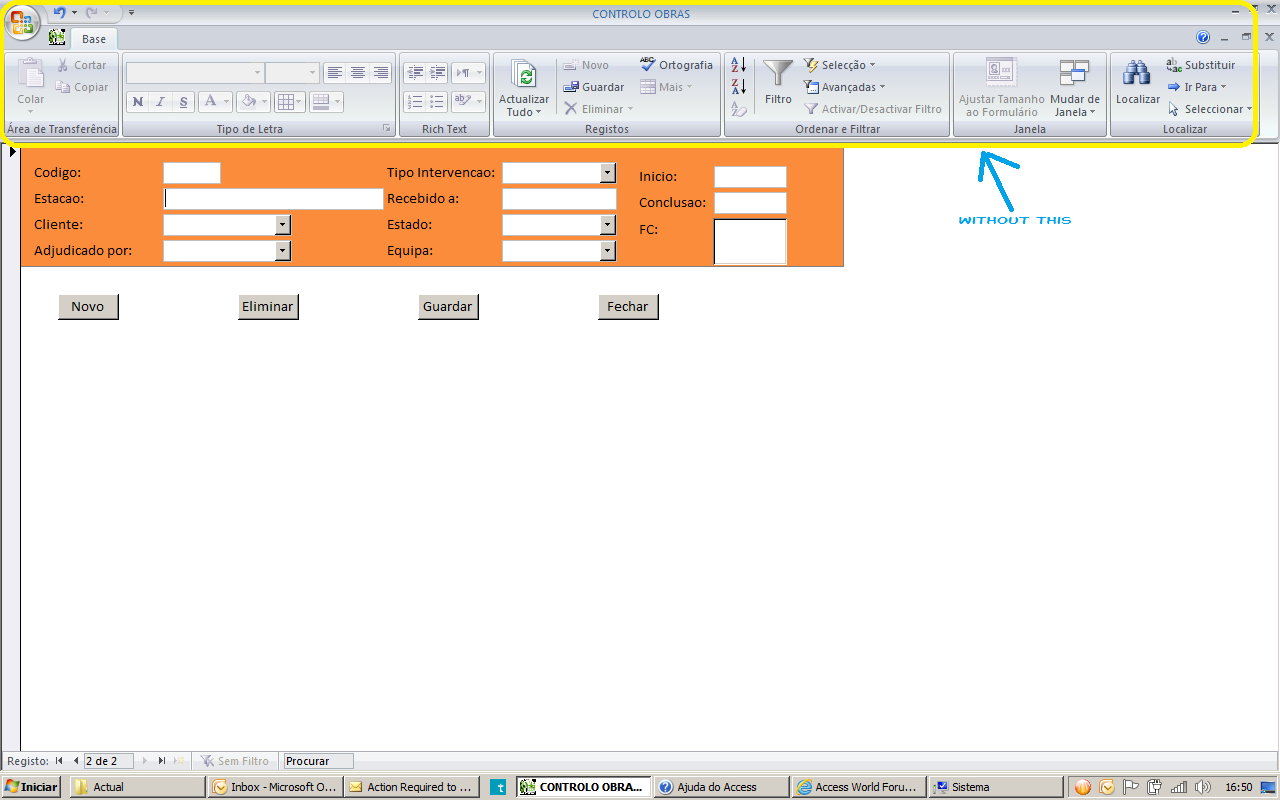
Task: Click the form Fechar button
Action: (x=628, y=307)
